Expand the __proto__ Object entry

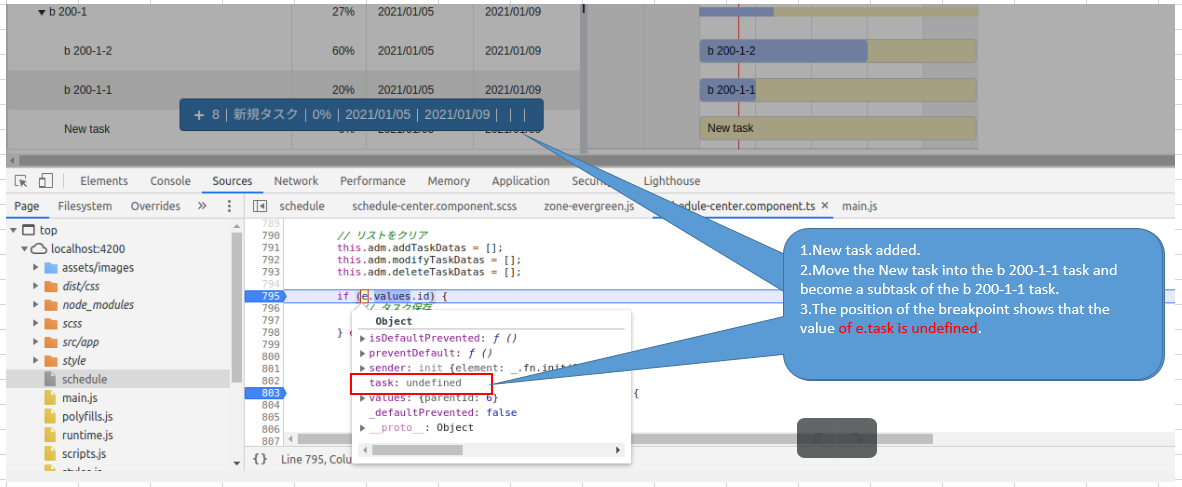(363, 427)
